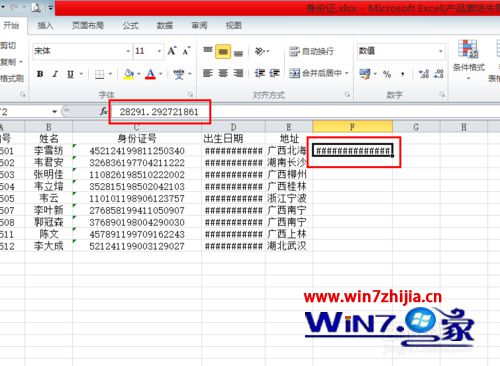Image resolution: width=500 pixels, height=366 pixels.
Task: Click the 复制 copy command
Action: coord(8,62)
